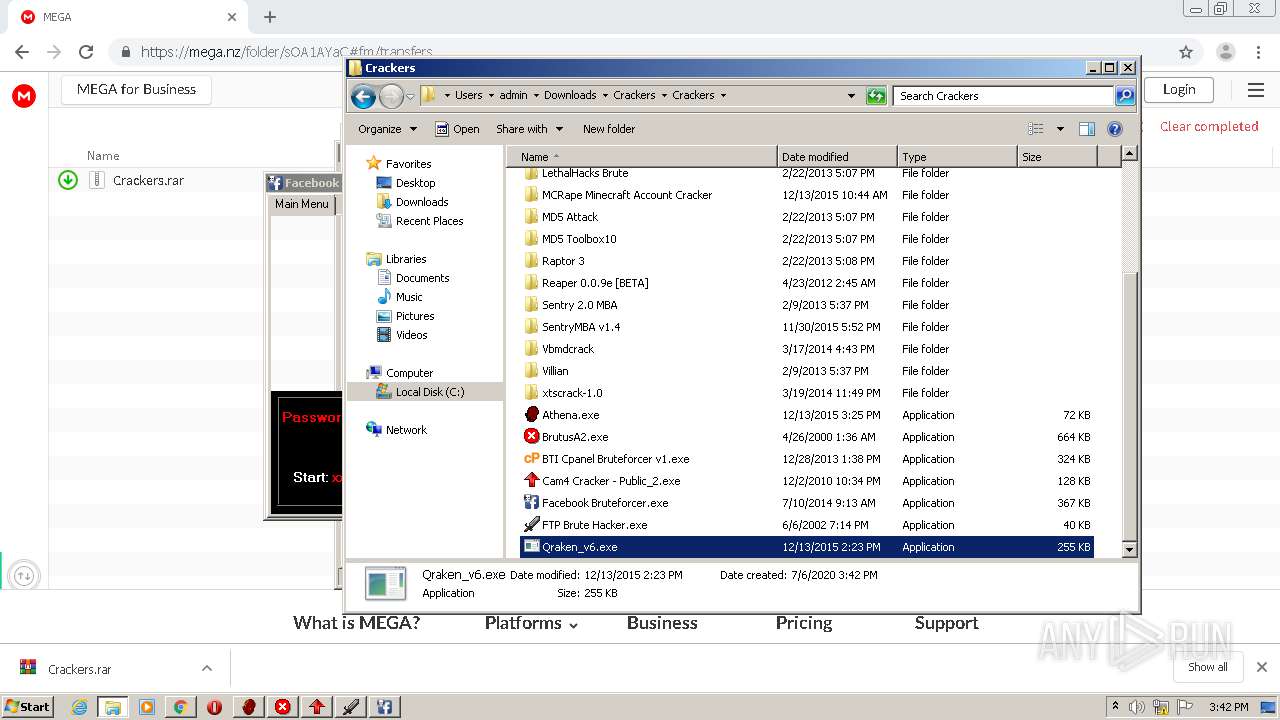Click the Search Crackers input field
The height and width of the screenshot is (720, 1280).
1003,96
